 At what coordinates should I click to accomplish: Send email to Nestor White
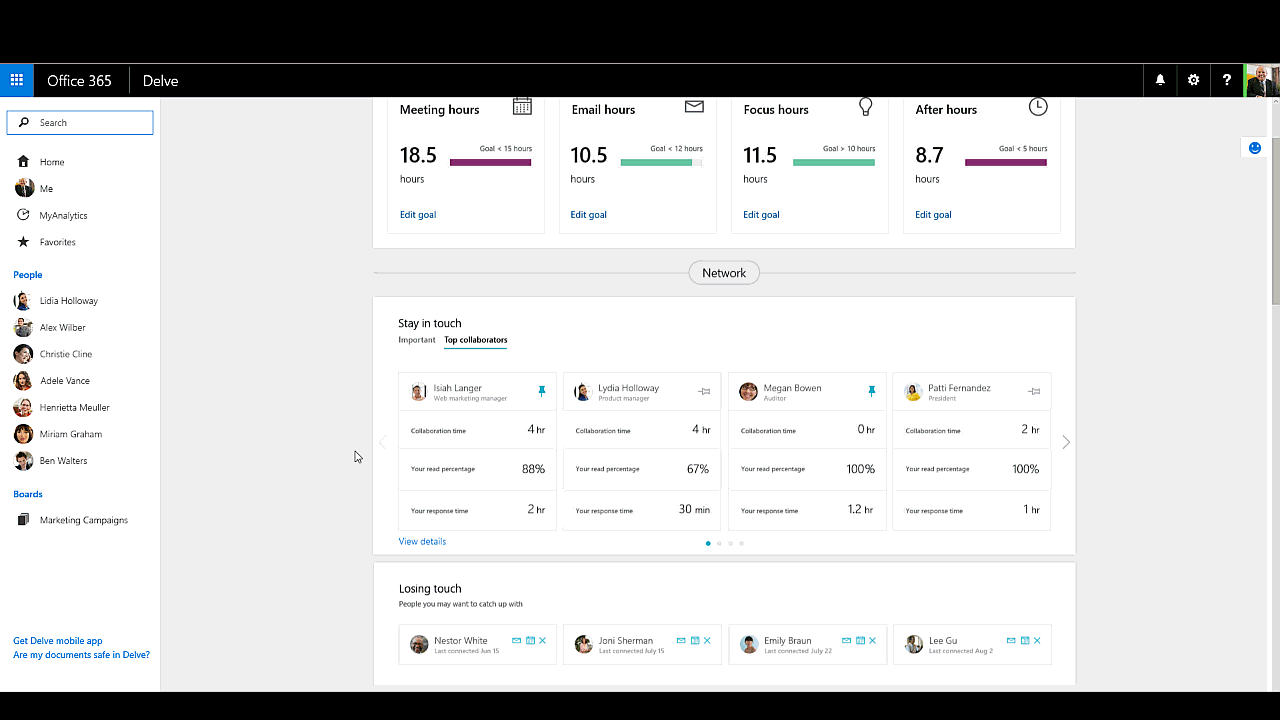(x=516, y=641)
